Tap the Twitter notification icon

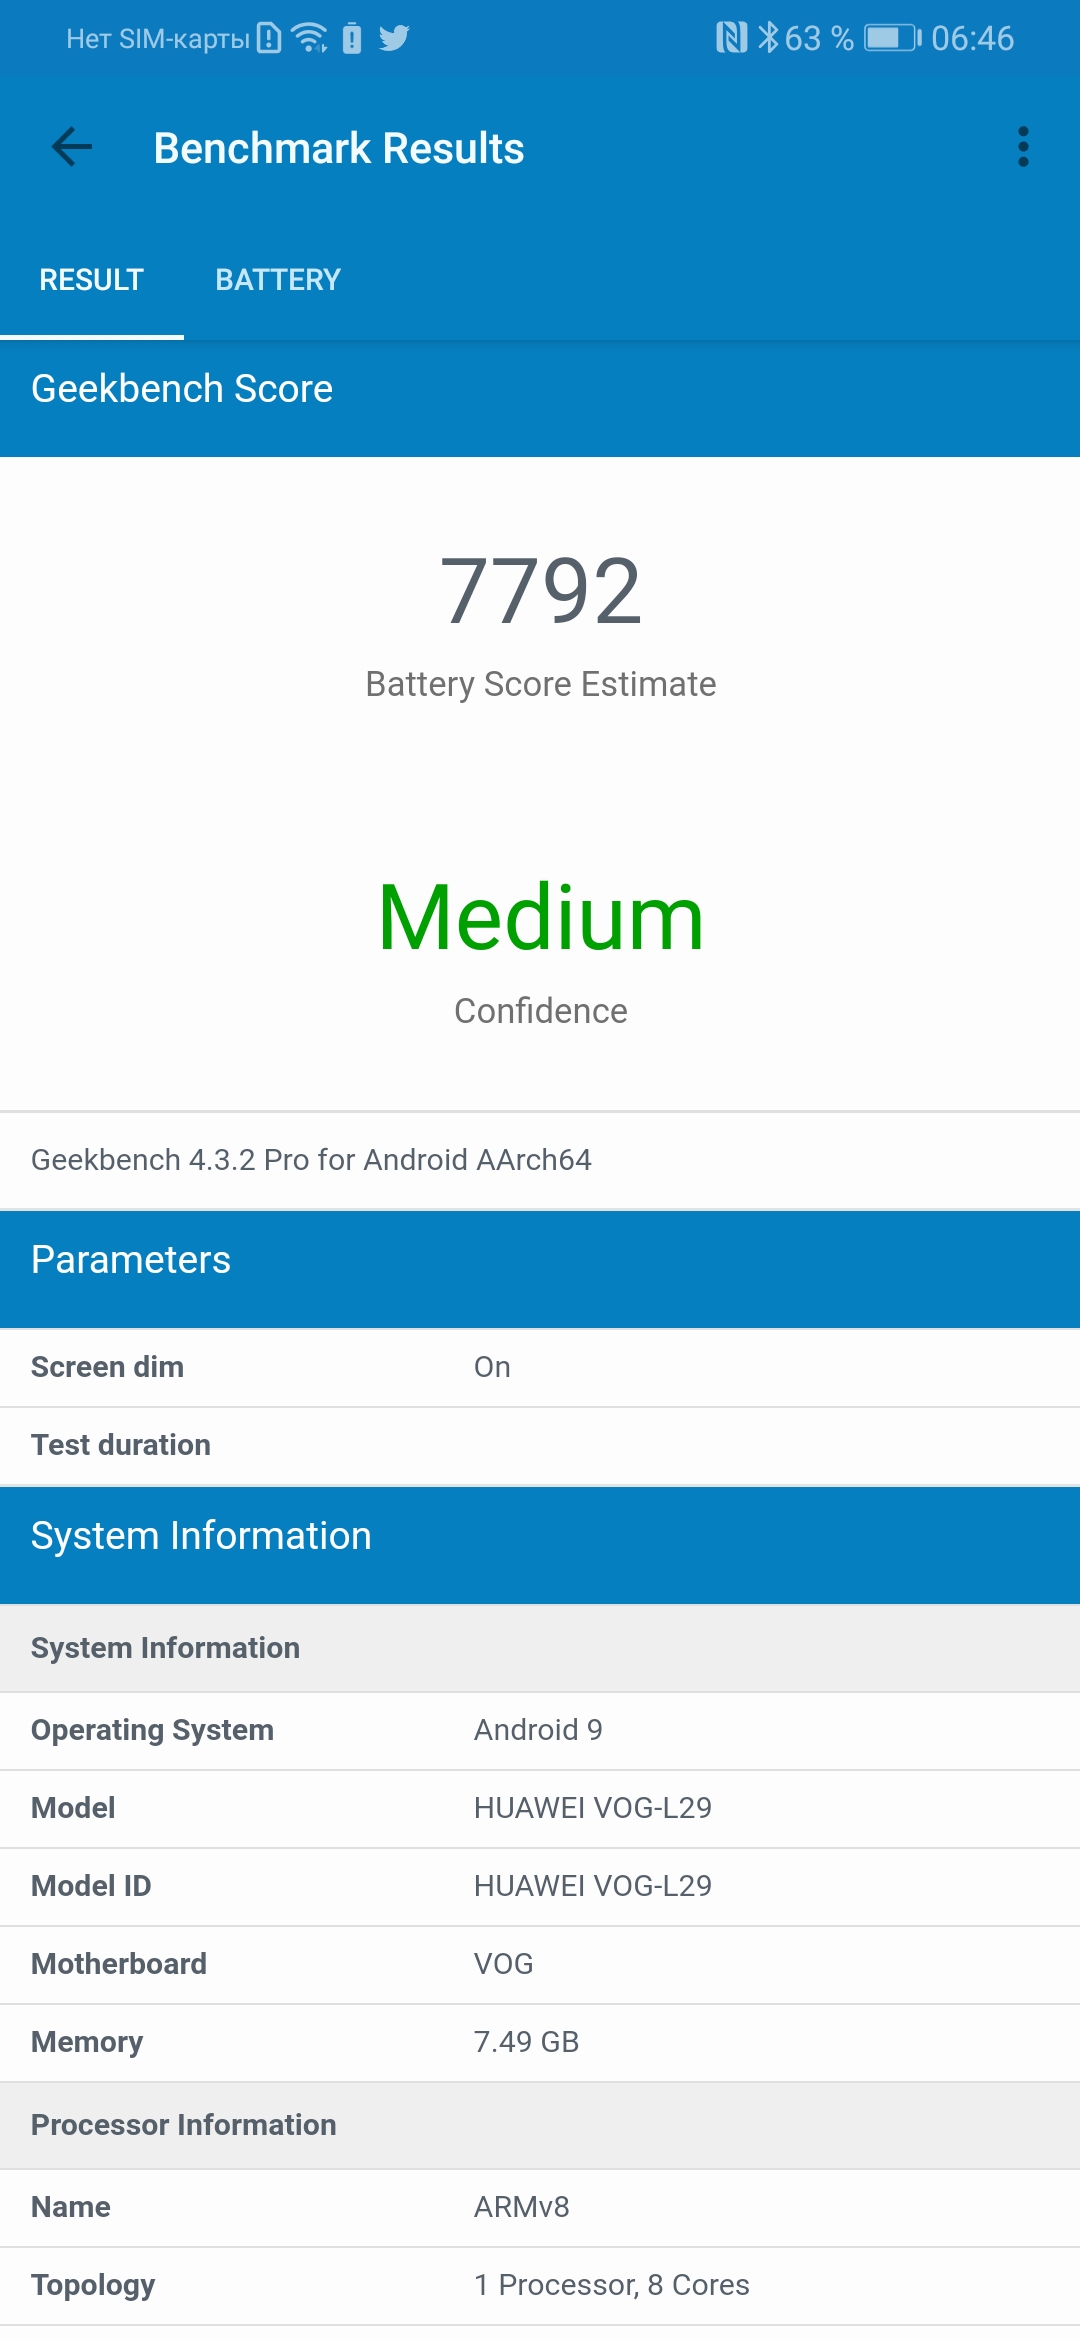(394, 38)
